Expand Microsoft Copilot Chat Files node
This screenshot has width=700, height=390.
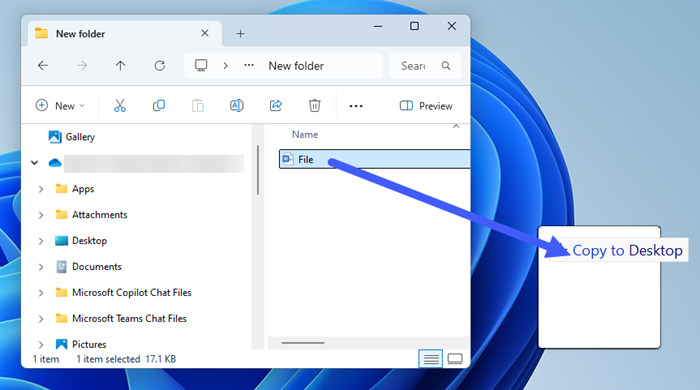[x=41, y=293]
